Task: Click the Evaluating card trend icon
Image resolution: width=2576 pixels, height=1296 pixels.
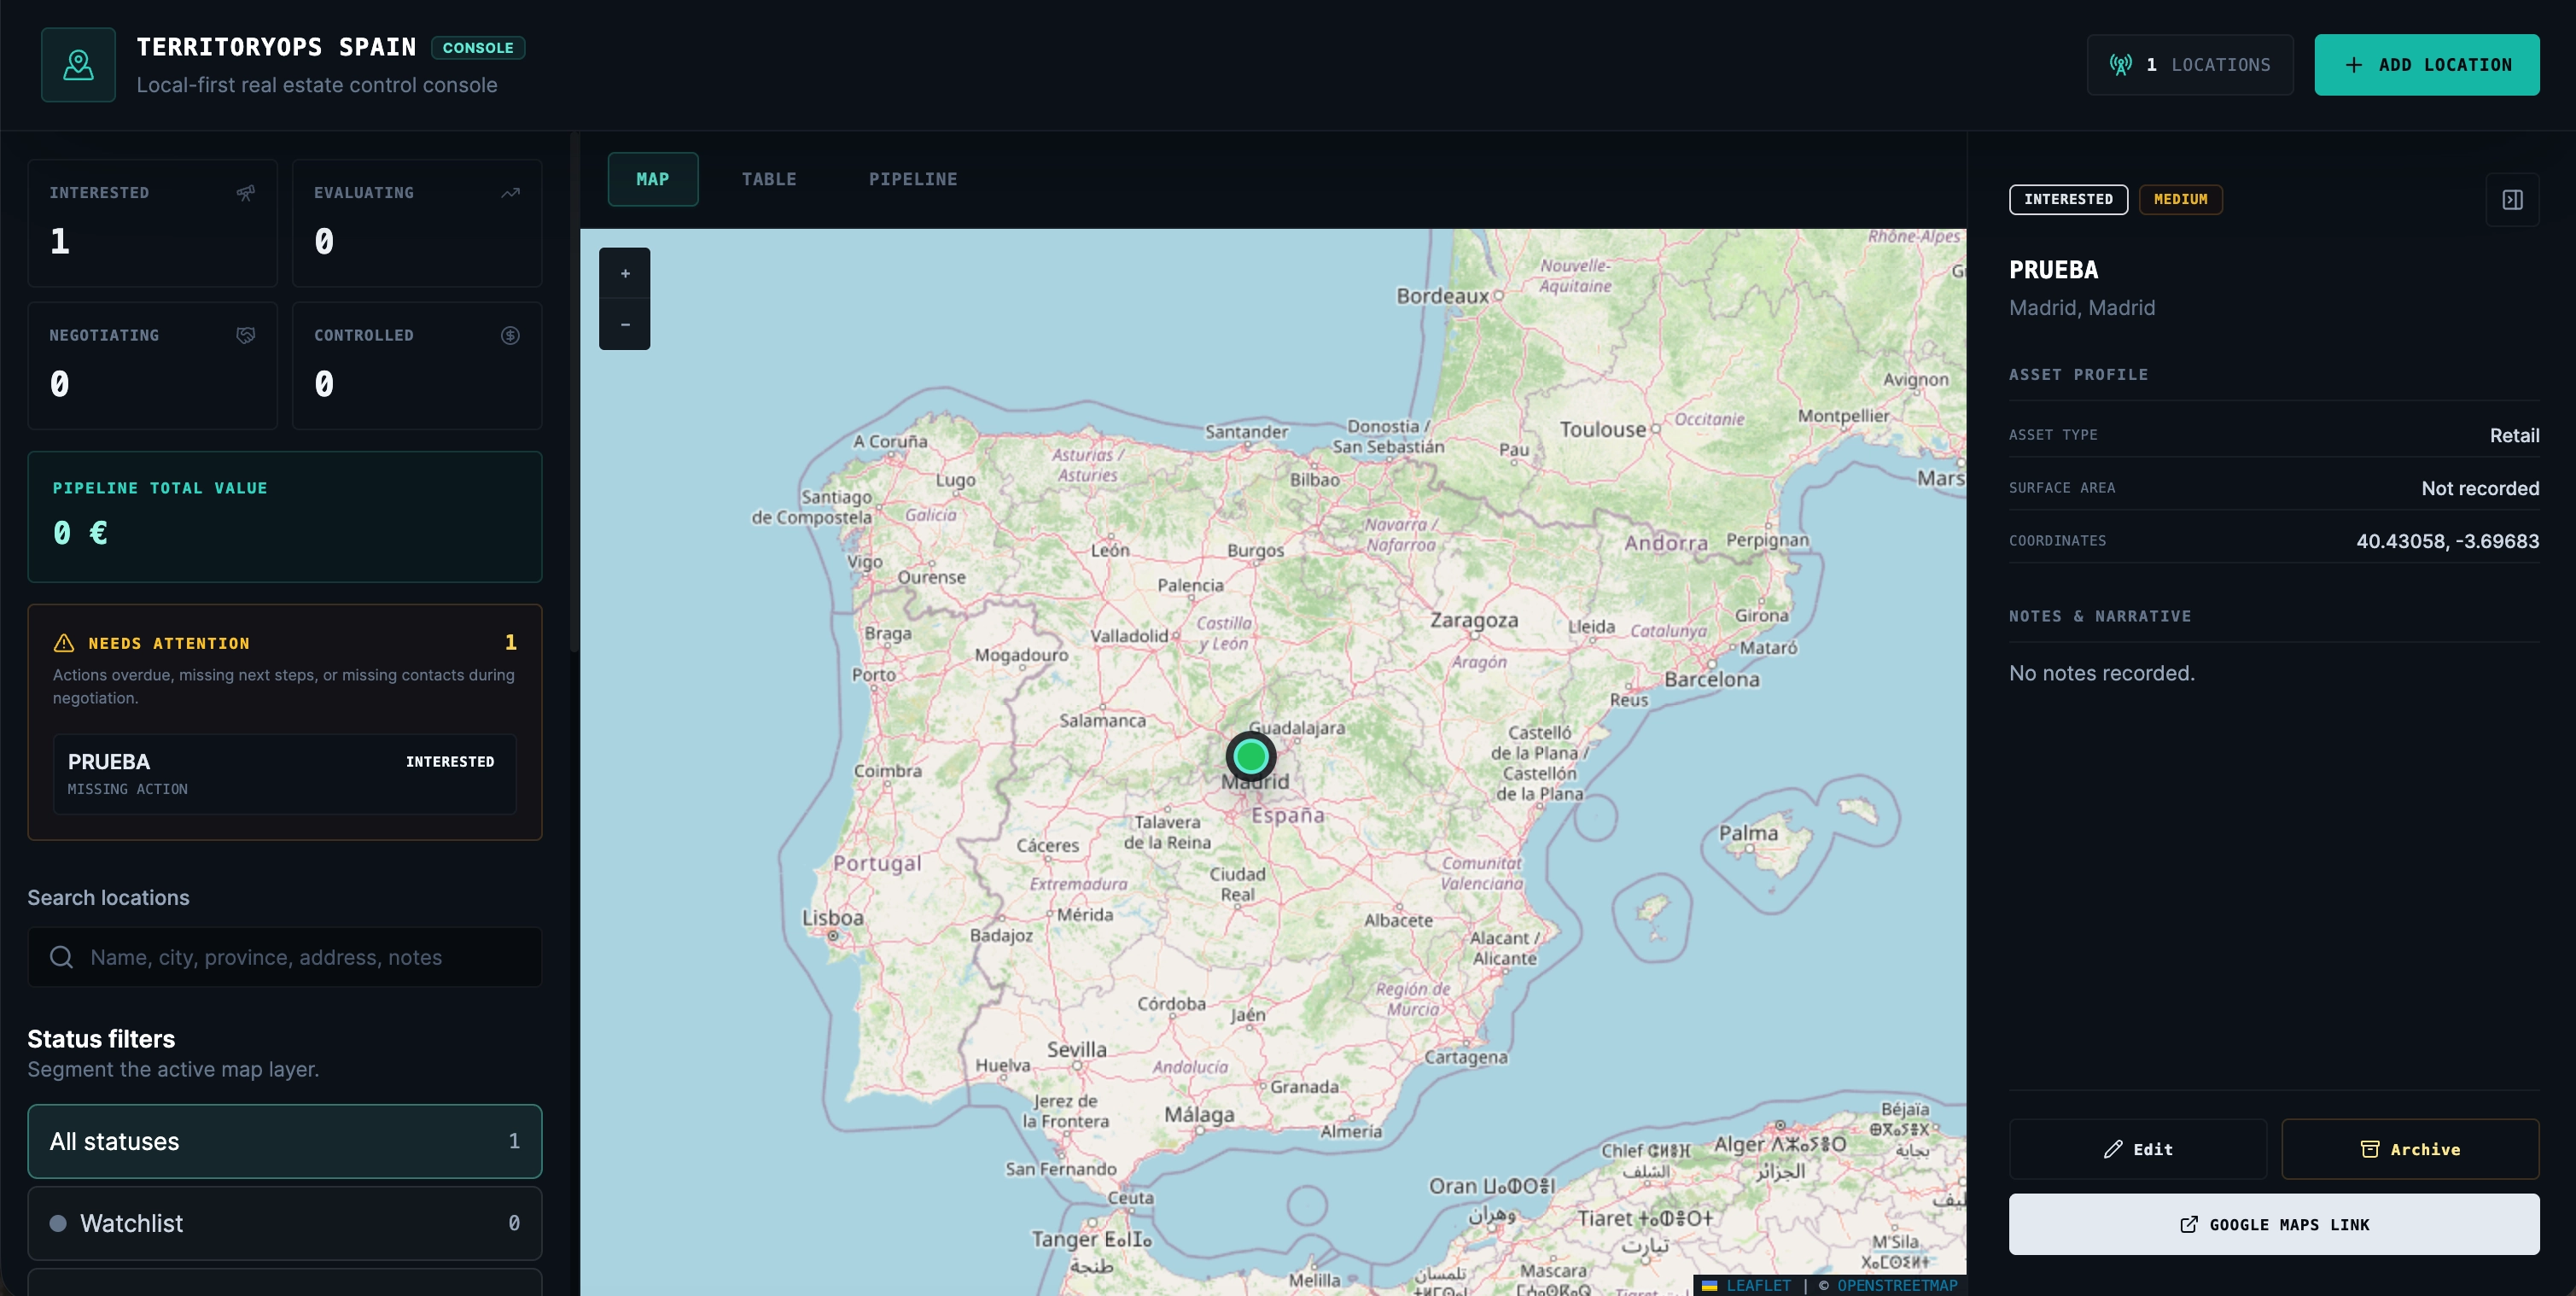Action: 510,193
